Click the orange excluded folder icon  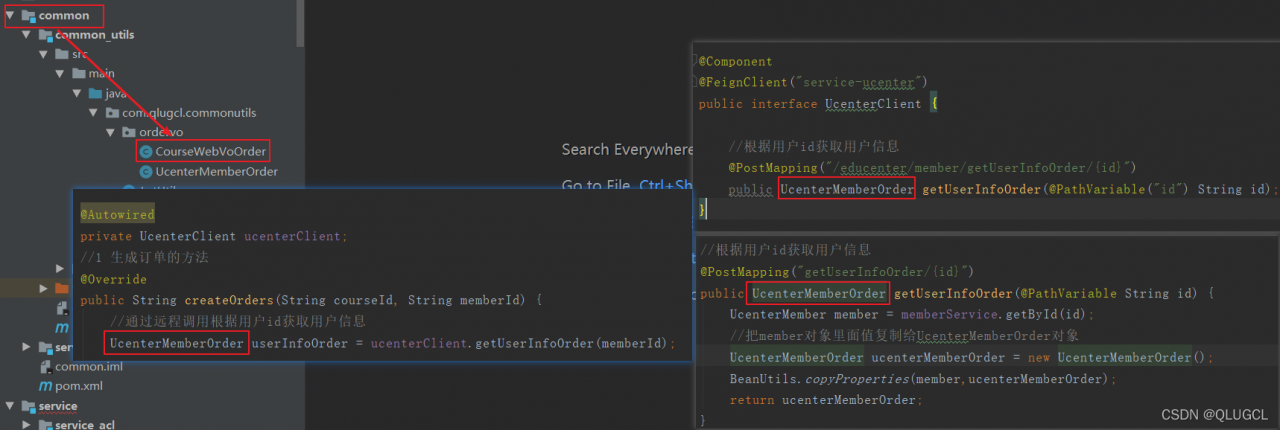(62, 289)
